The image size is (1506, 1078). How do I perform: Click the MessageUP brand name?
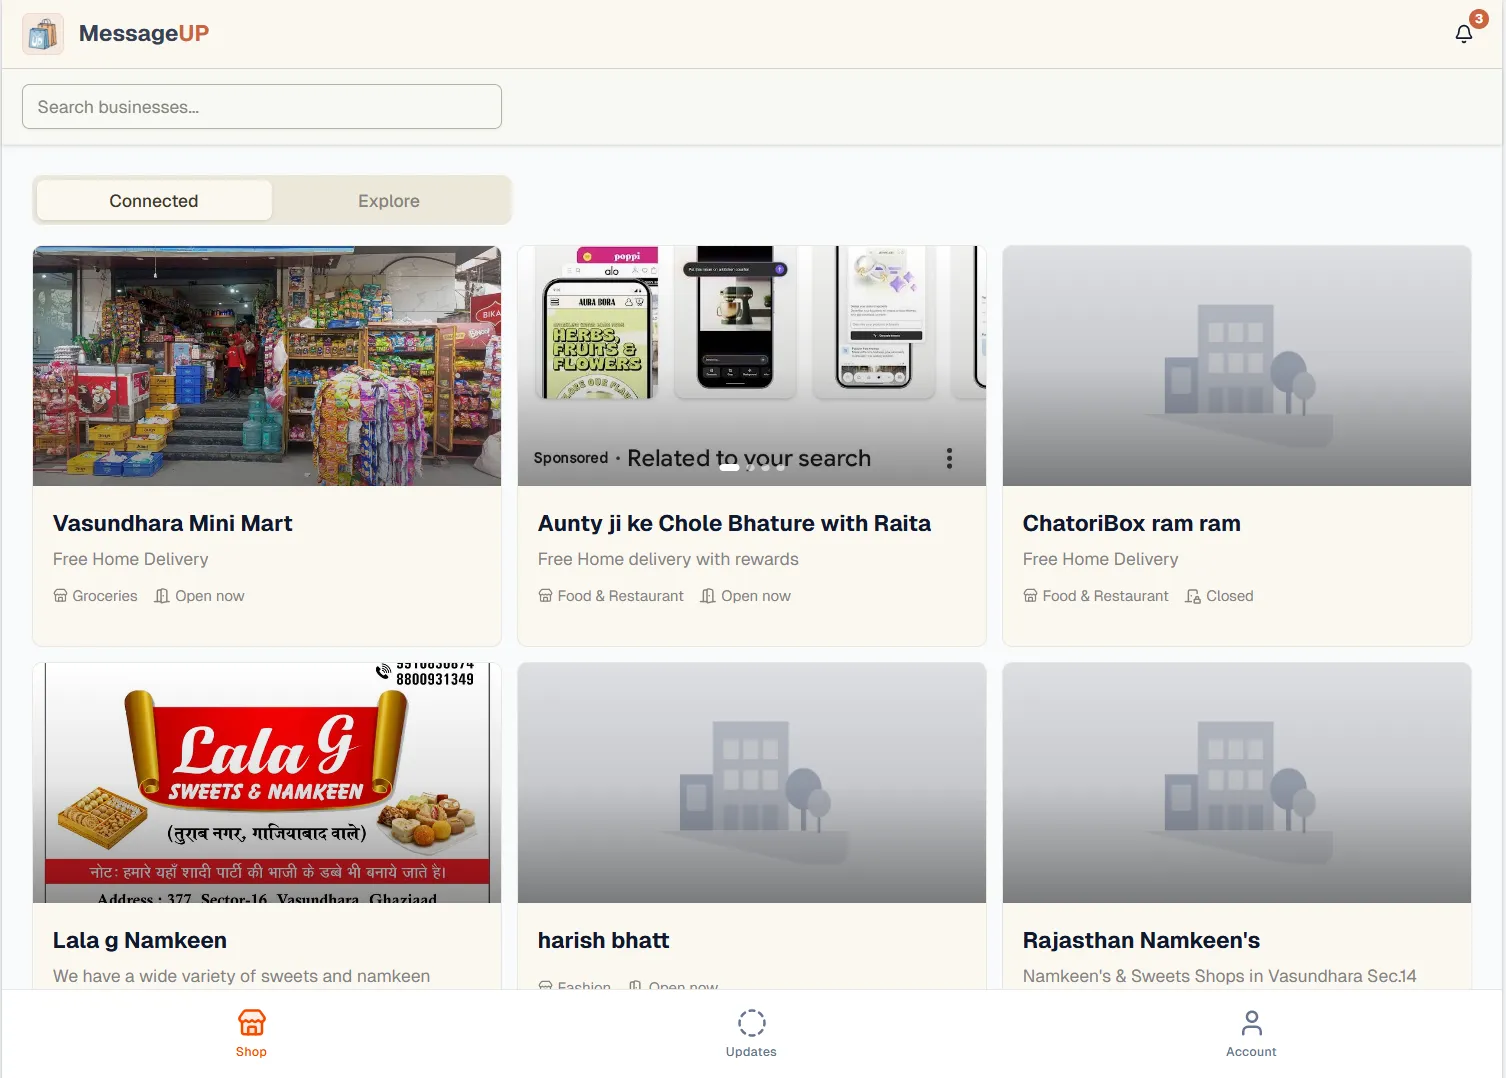144,33
